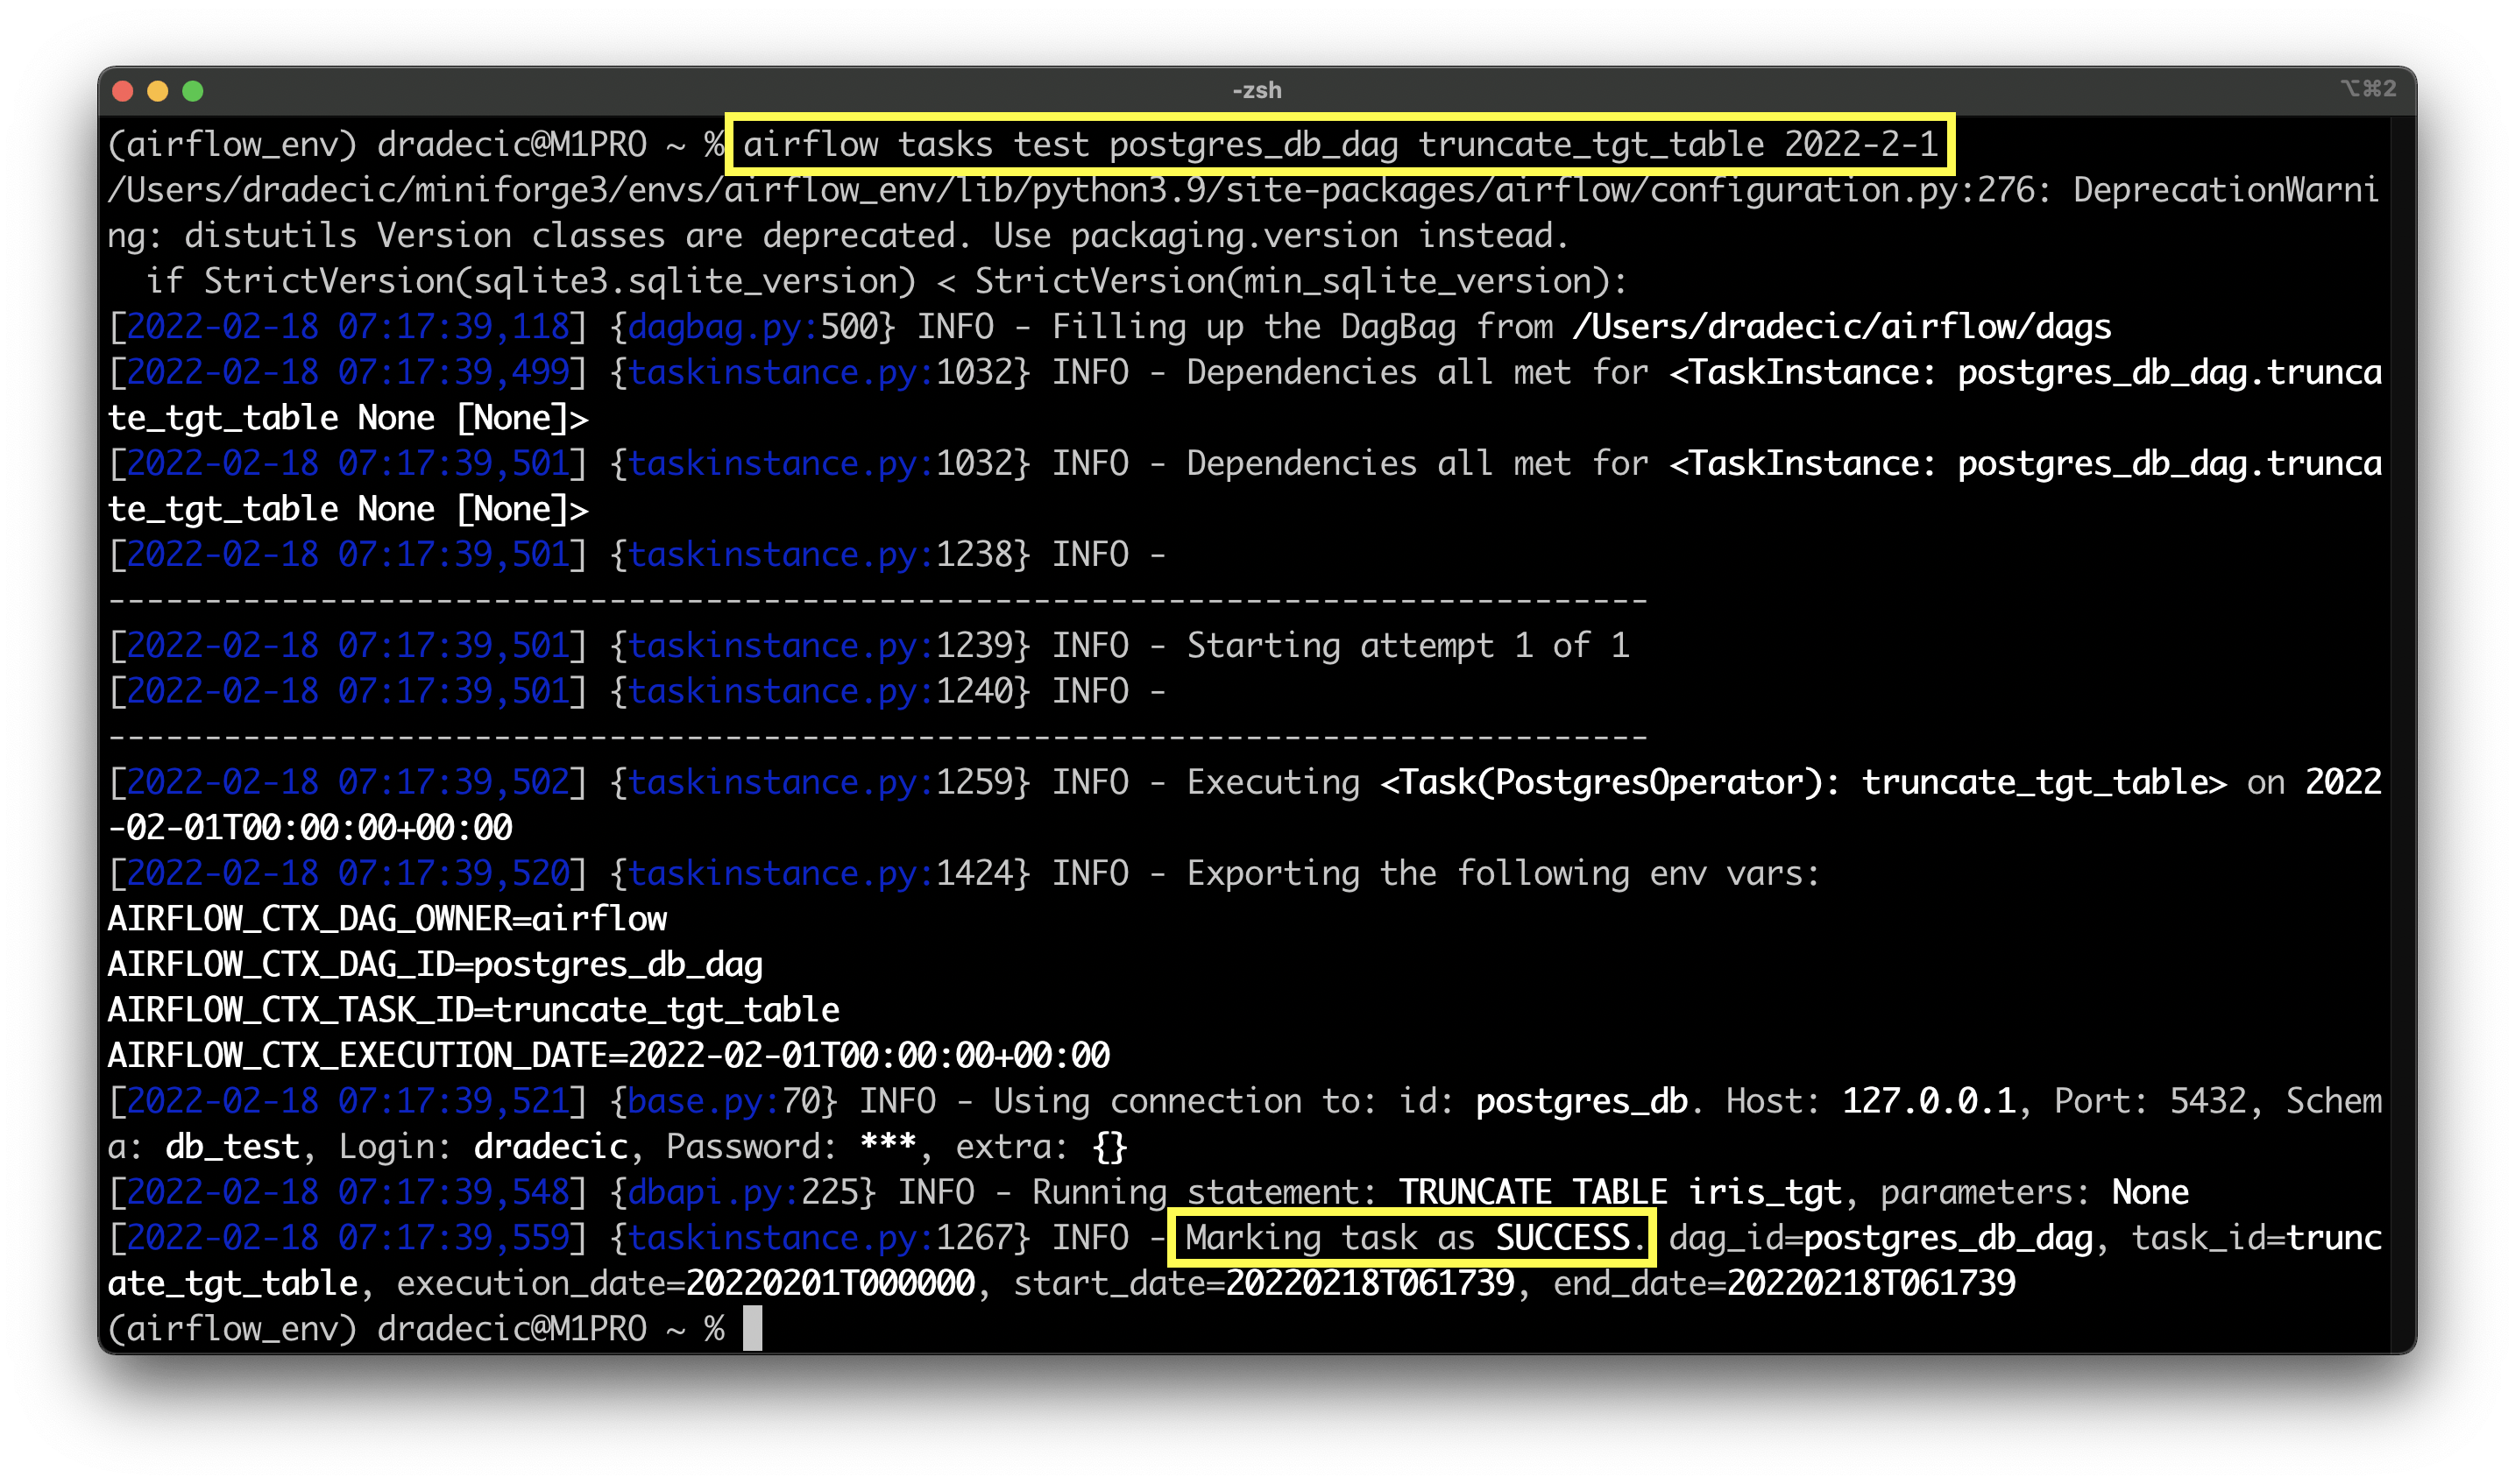
Task: Click the -zsh window title
Action: (x=1257, y=90)
